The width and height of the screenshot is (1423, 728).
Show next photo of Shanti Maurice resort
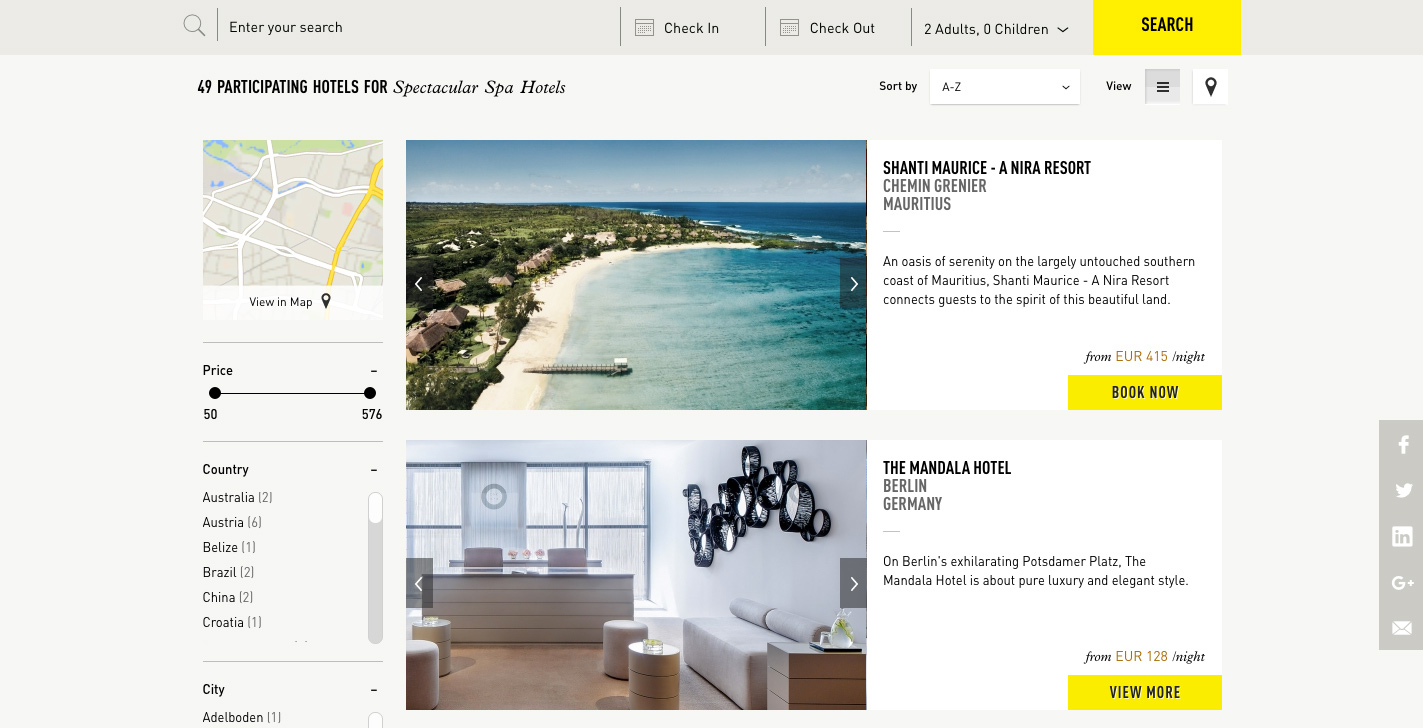pos(853,284)
